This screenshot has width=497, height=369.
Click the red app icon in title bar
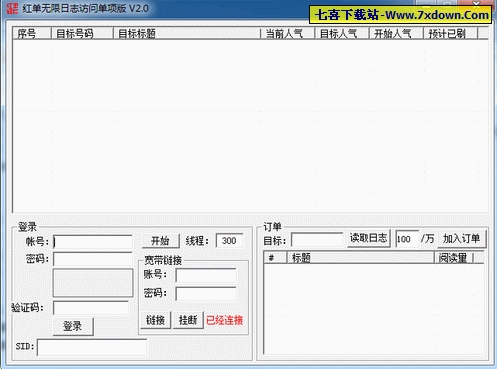[x=12, y=8]
